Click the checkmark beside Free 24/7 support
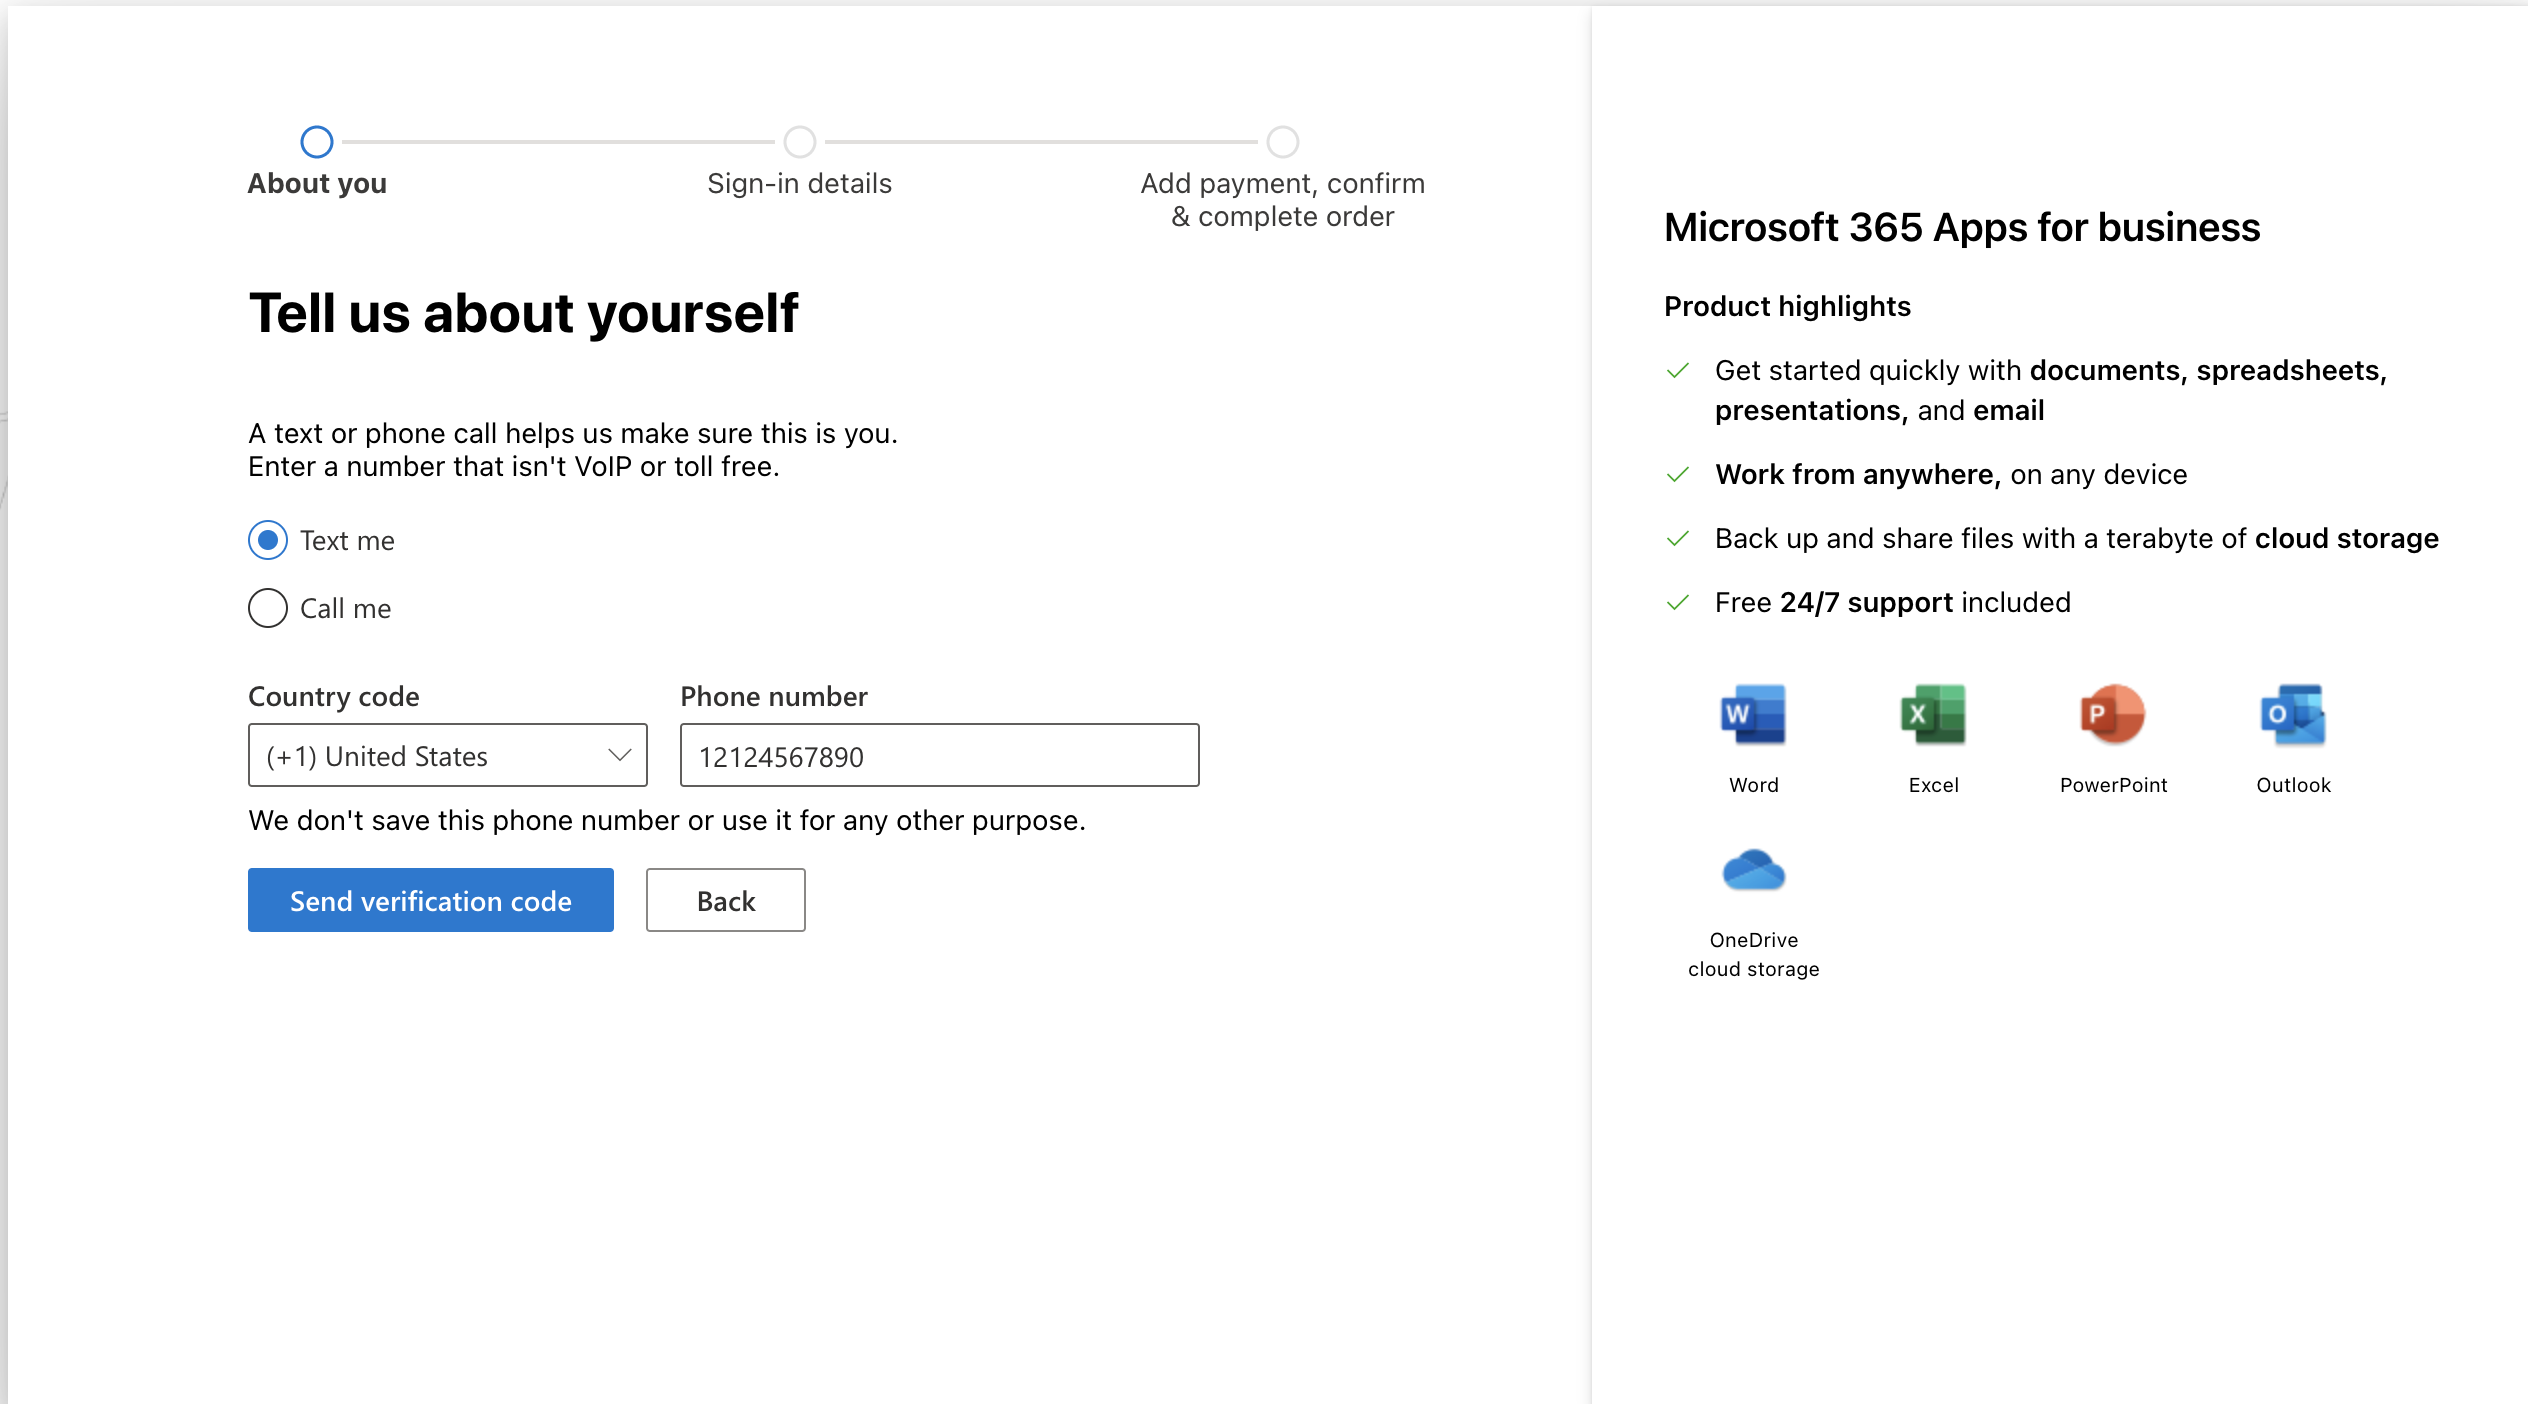 click(1678, 602)
